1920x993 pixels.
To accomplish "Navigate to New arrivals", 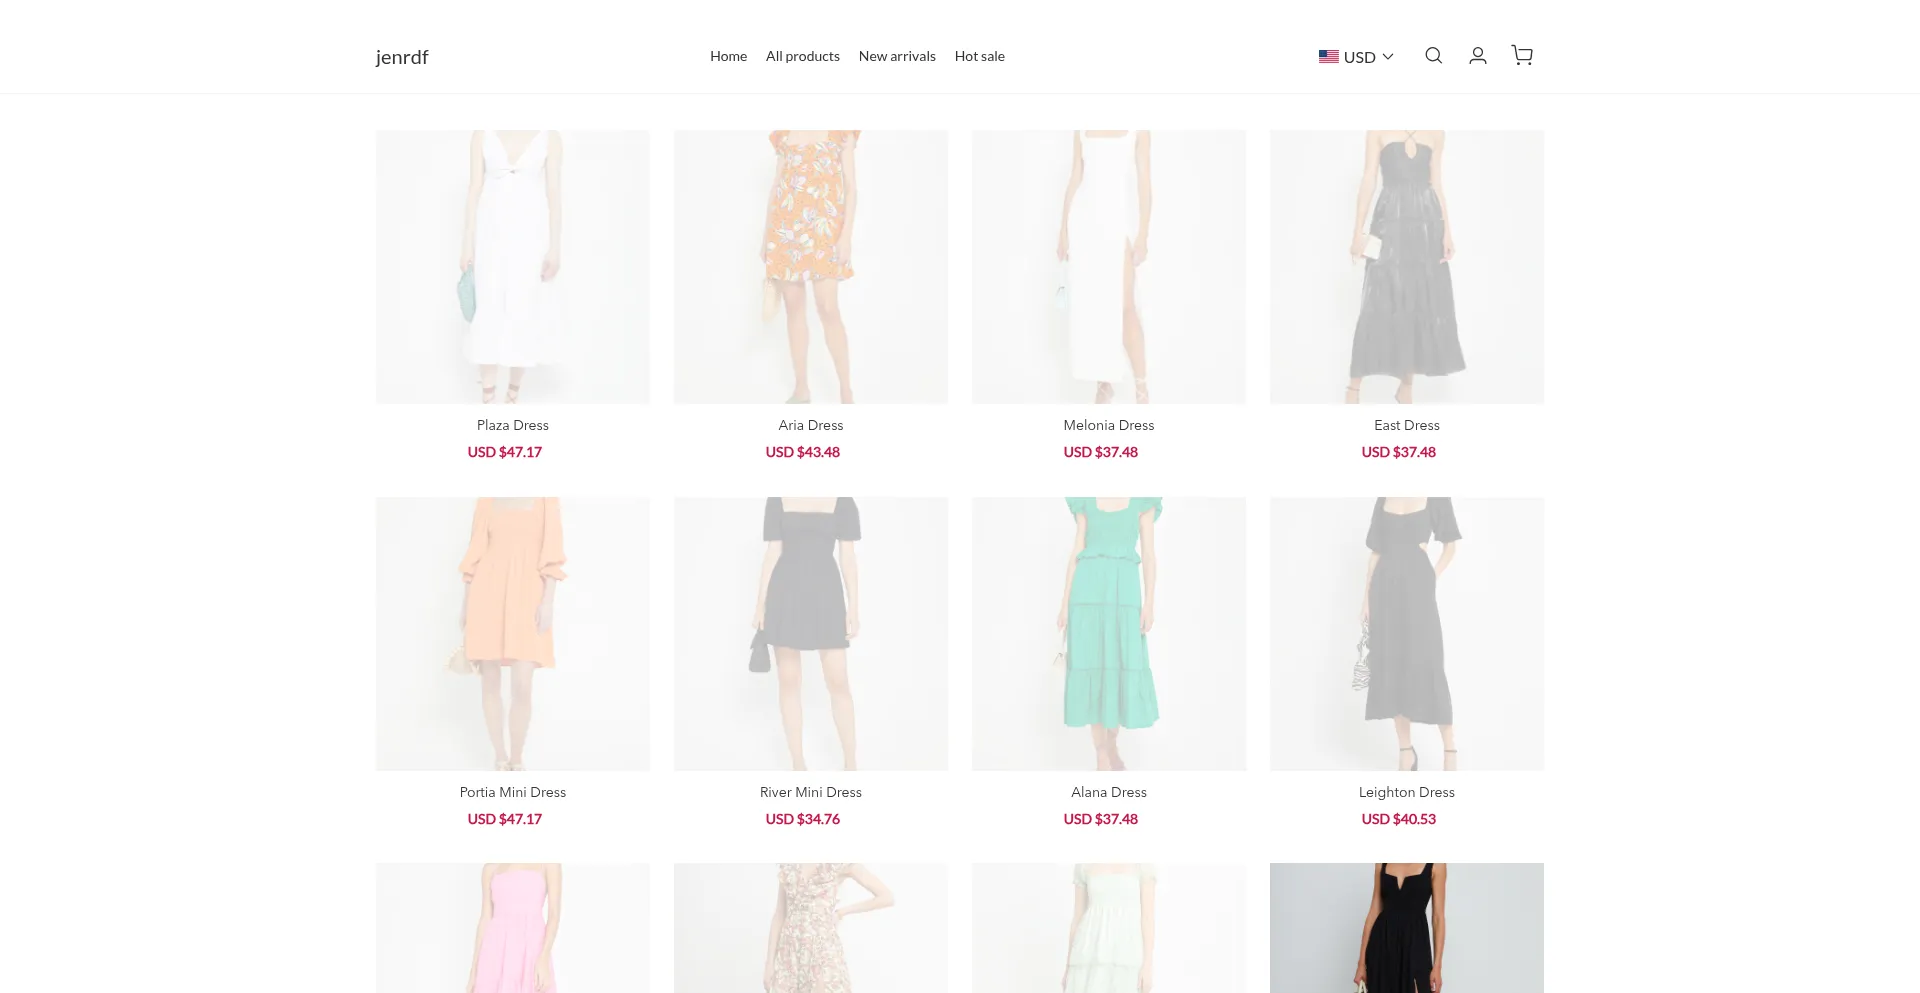I will (x=897, y=56).
